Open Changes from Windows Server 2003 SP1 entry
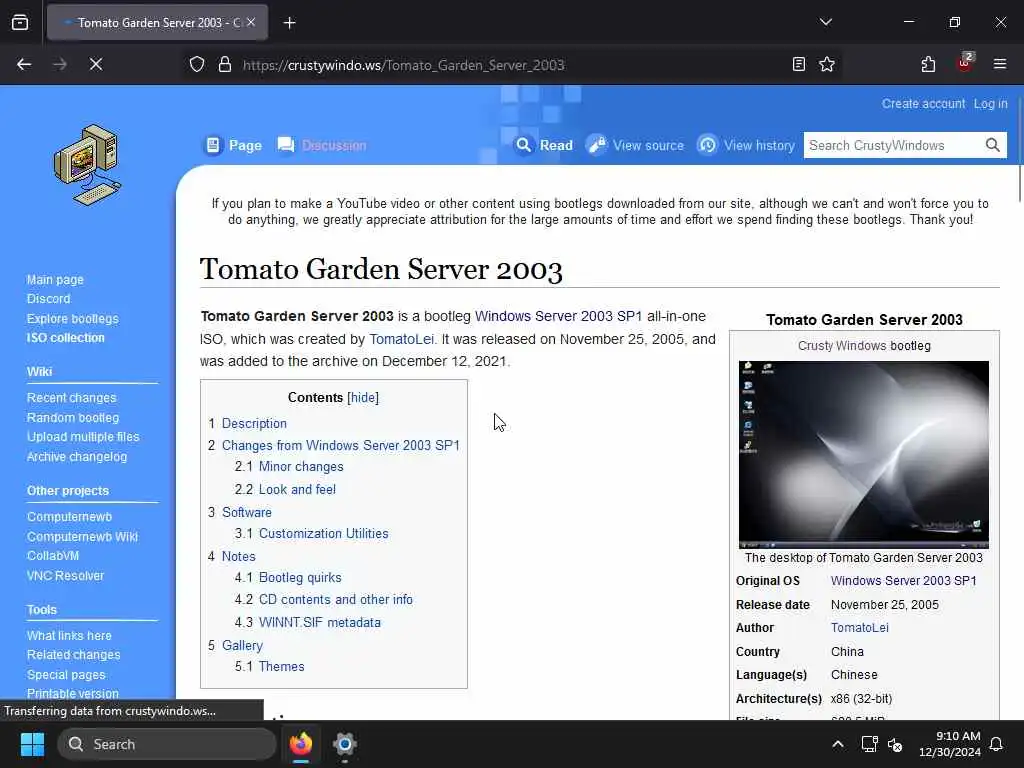 [x=340, y=445]
